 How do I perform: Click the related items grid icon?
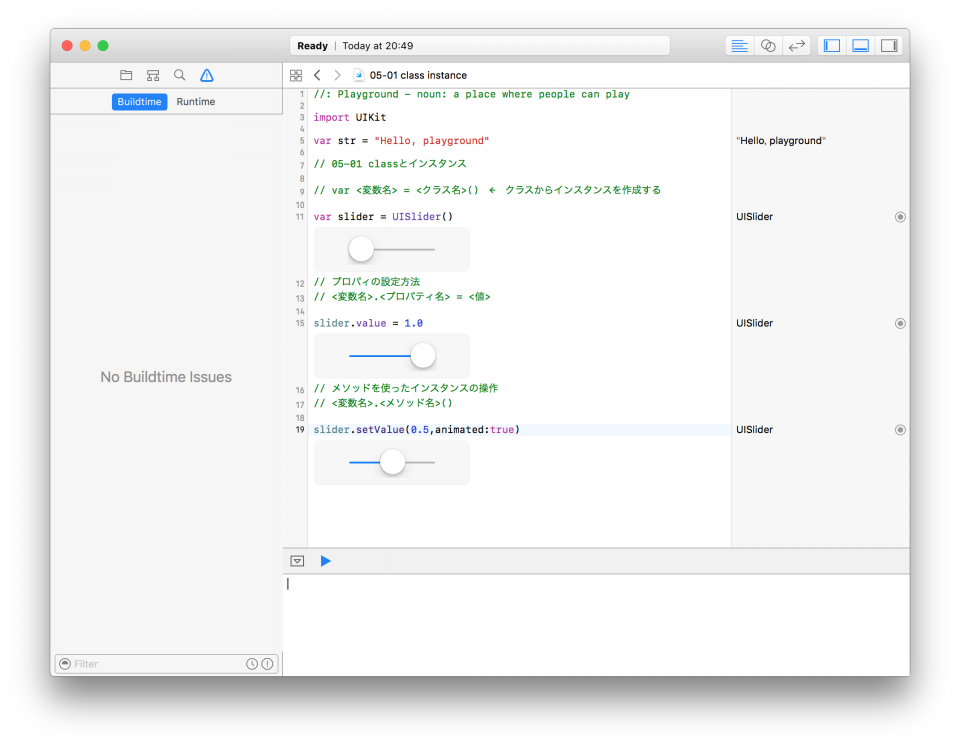tap(296, 75)
